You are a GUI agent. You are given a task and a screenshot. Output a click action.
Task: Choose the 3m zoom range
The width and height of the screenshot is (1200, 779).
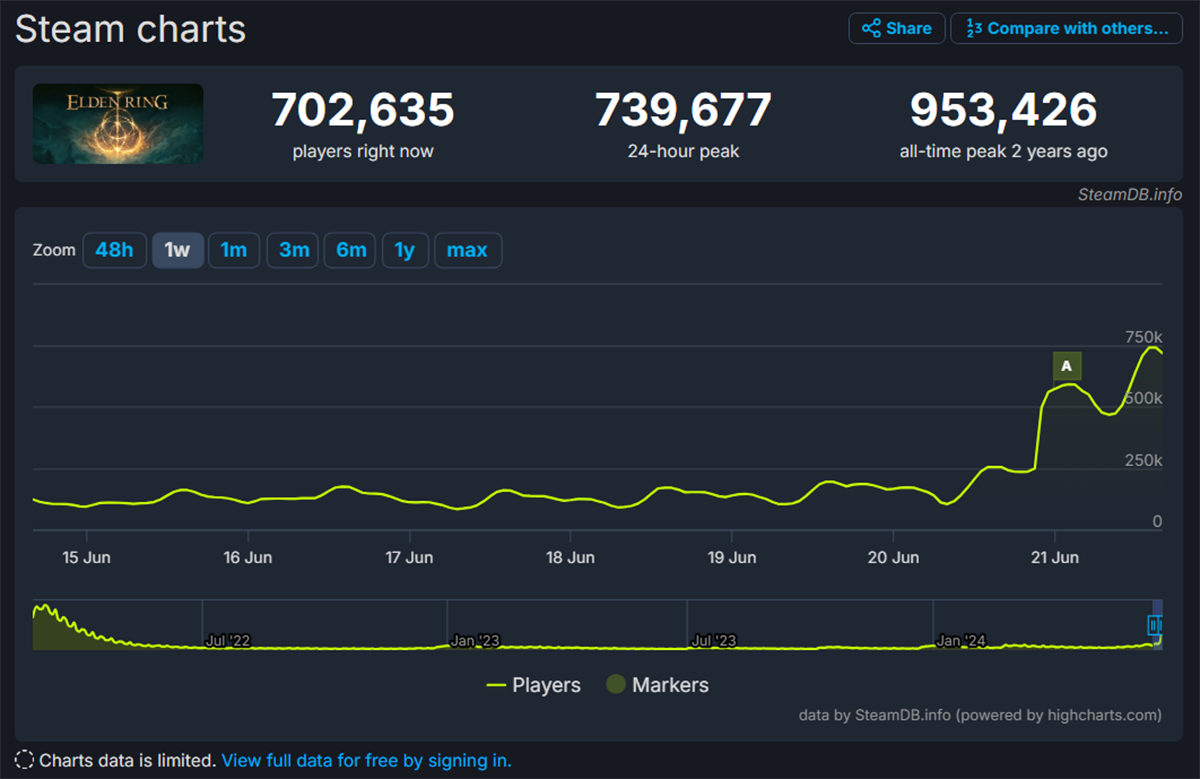(x=293, y=250)
